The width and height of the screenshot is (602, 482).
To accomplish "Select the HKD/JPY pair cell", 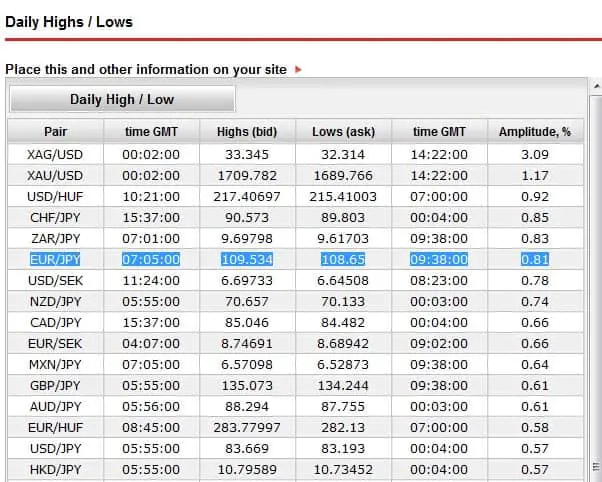I will (55, 469).
